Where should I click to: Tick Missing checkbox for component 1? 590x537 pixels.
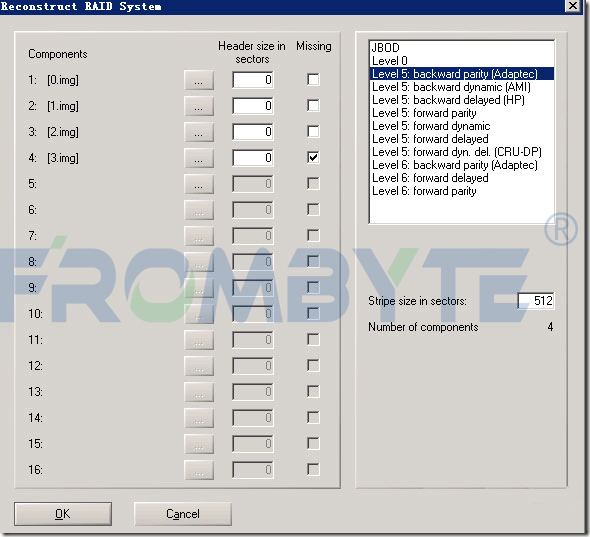pyautogui.click(x=313, y=79)
